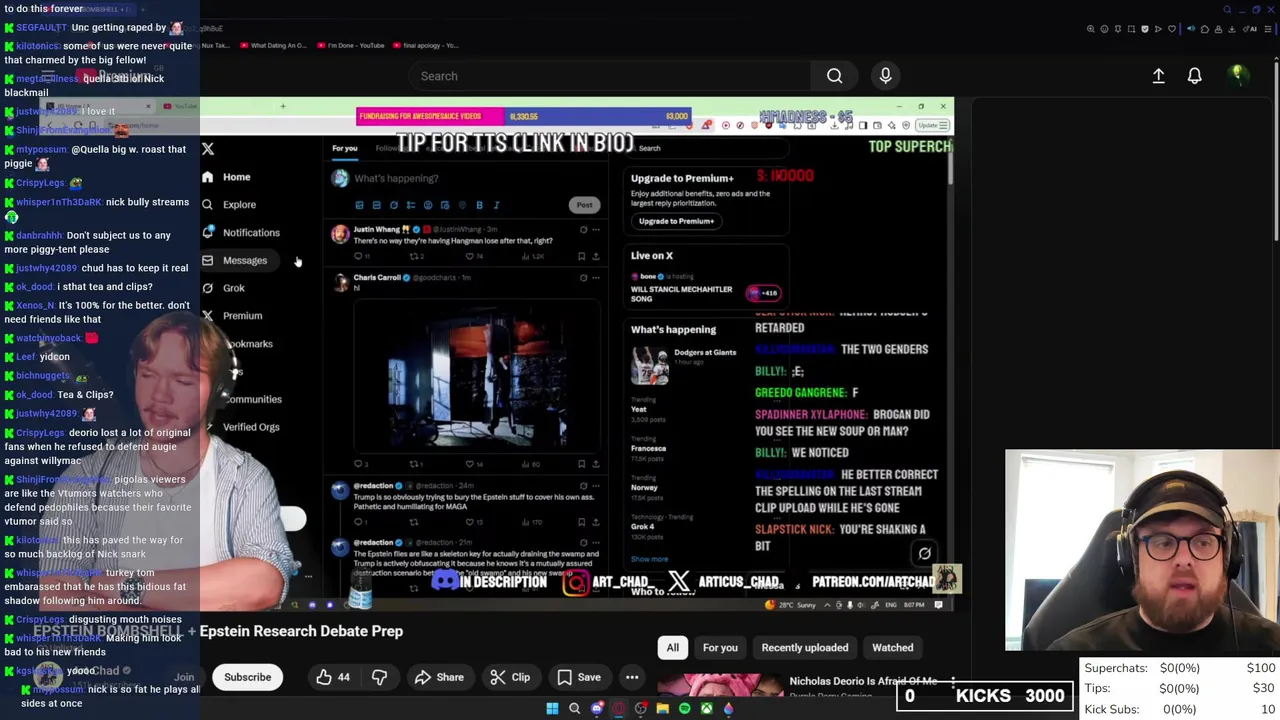The width and height of the screenshot is (1280, 720).
Task: Open File Explorer from the taskbar
Action: pyautogui.click(x=662, y=709)
